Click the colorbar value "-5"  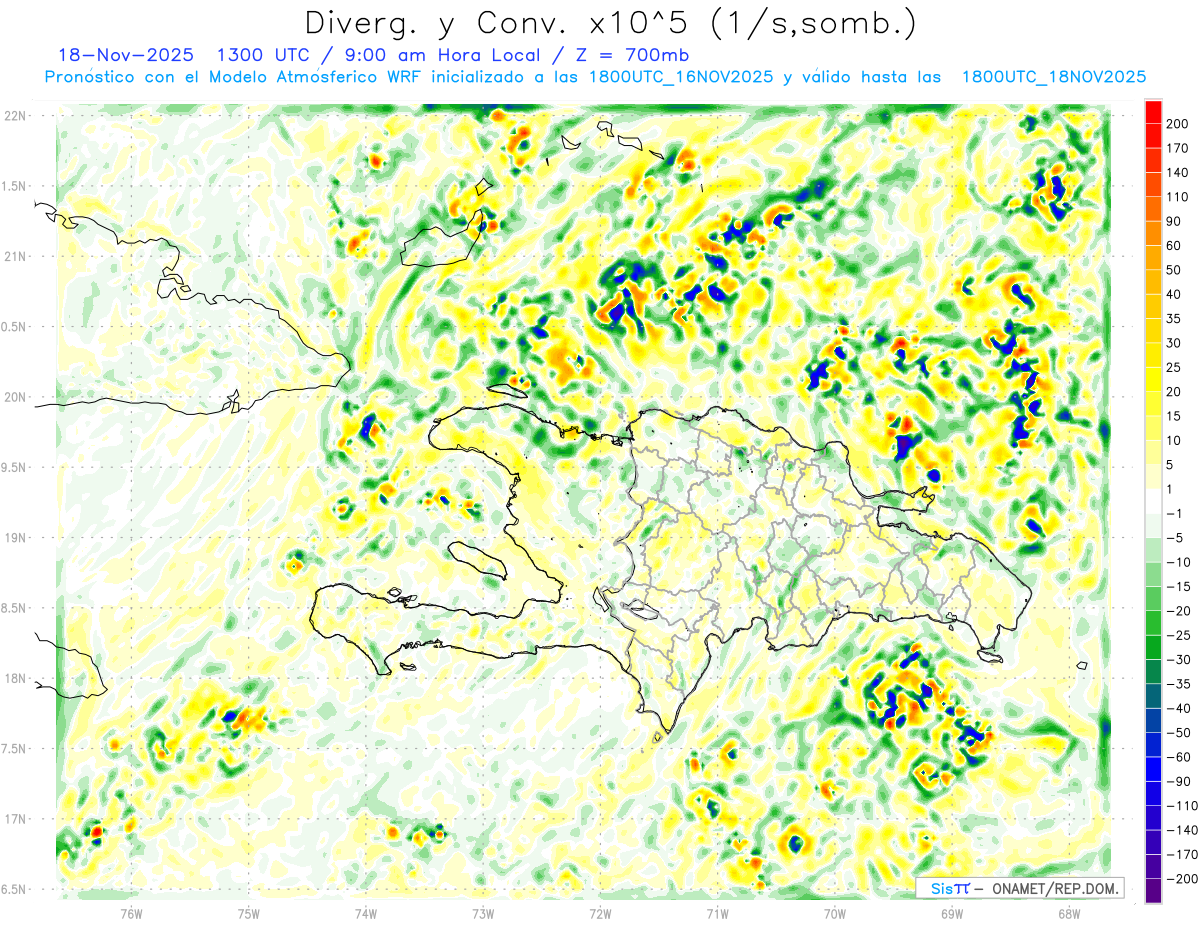(1174, 538)
